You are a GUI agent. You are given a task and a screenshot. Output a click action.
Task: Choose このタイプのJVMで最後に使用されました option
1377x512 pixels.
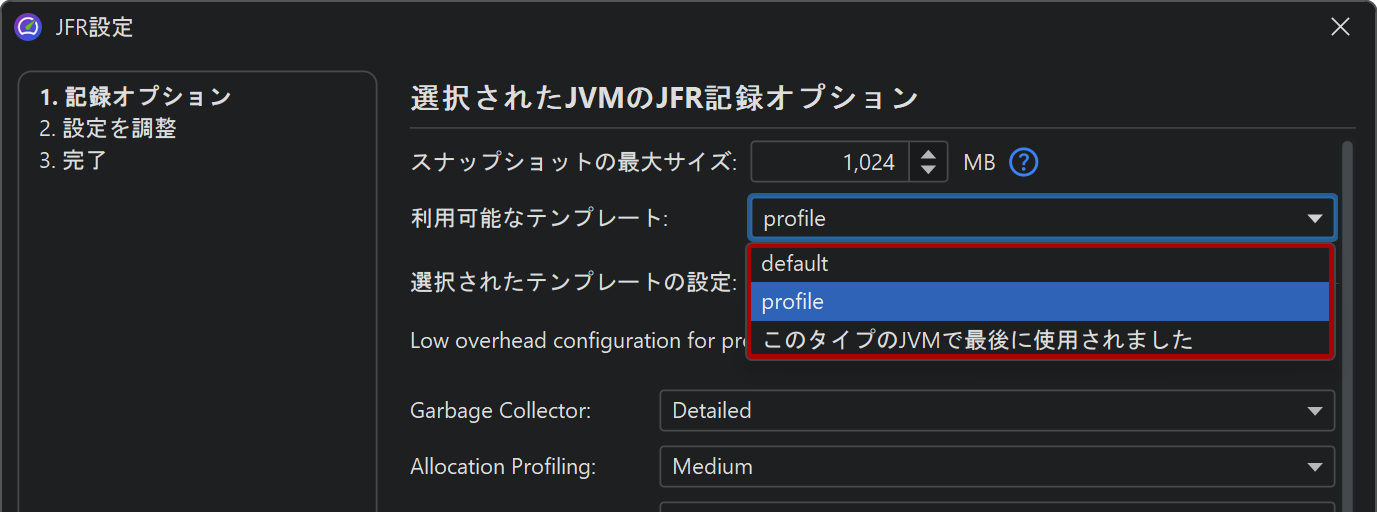click(1040, 340)
